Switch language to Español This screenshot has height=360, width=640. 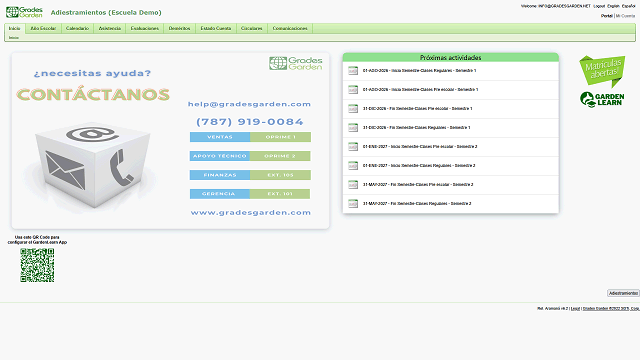click(629, 6)
